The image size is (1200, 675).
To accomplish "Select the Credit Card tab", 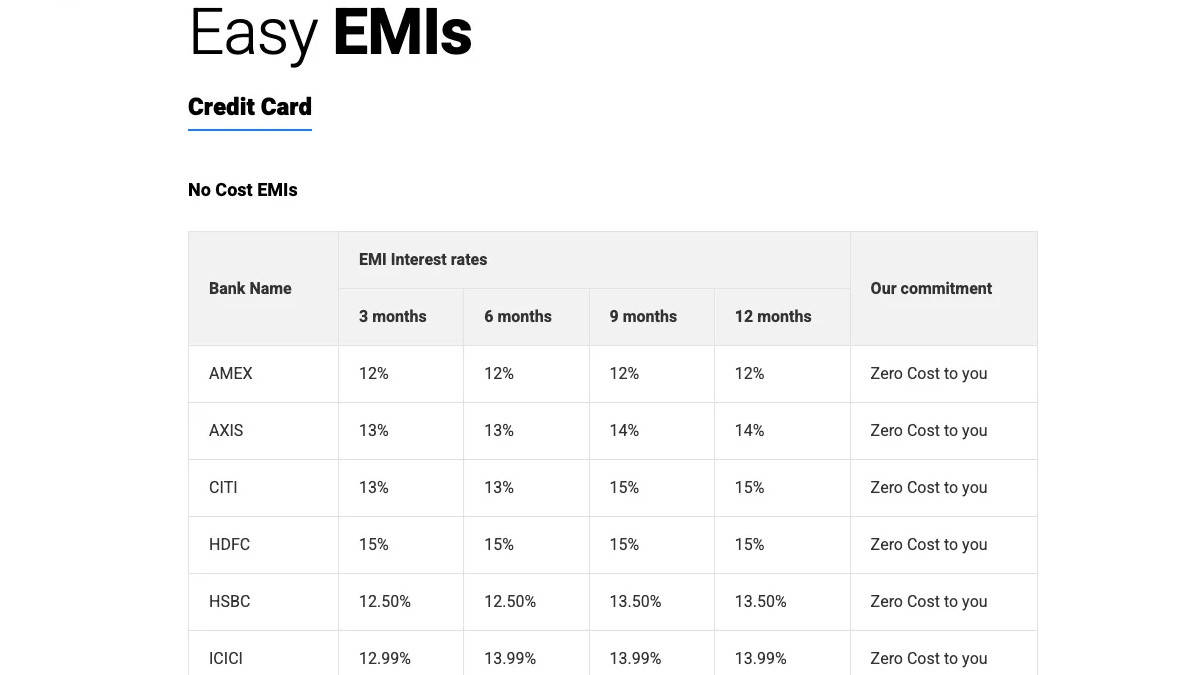I will tap(250, 107).
